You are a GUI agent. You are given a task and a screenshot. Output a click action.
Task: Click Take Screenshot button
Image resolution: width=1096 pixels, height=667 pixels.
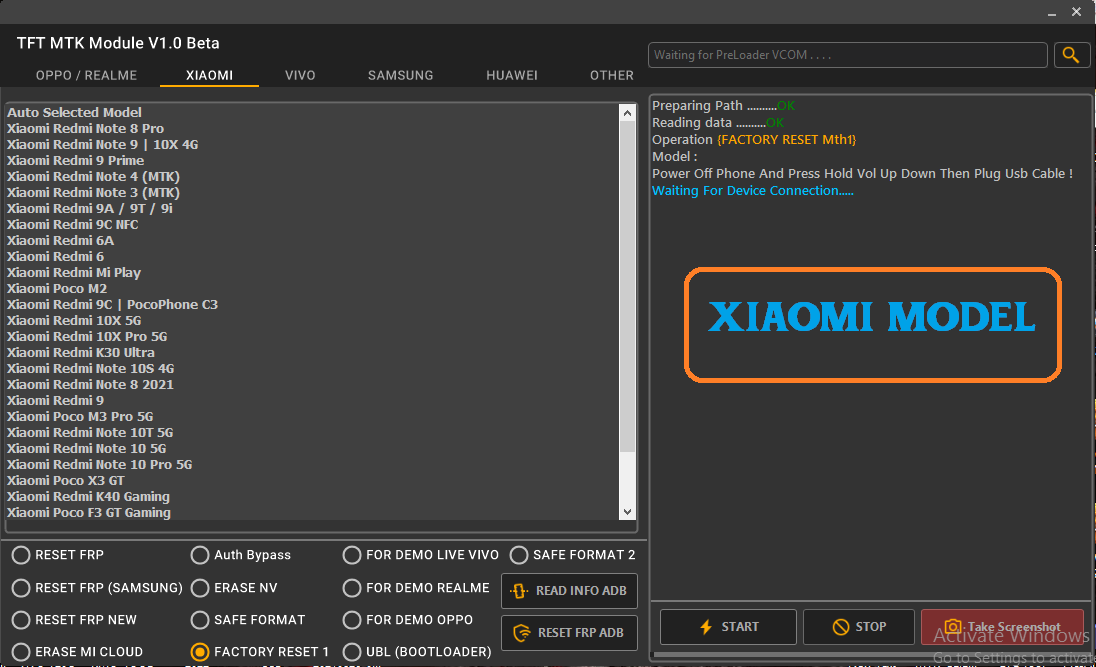tap(1002, 626)
